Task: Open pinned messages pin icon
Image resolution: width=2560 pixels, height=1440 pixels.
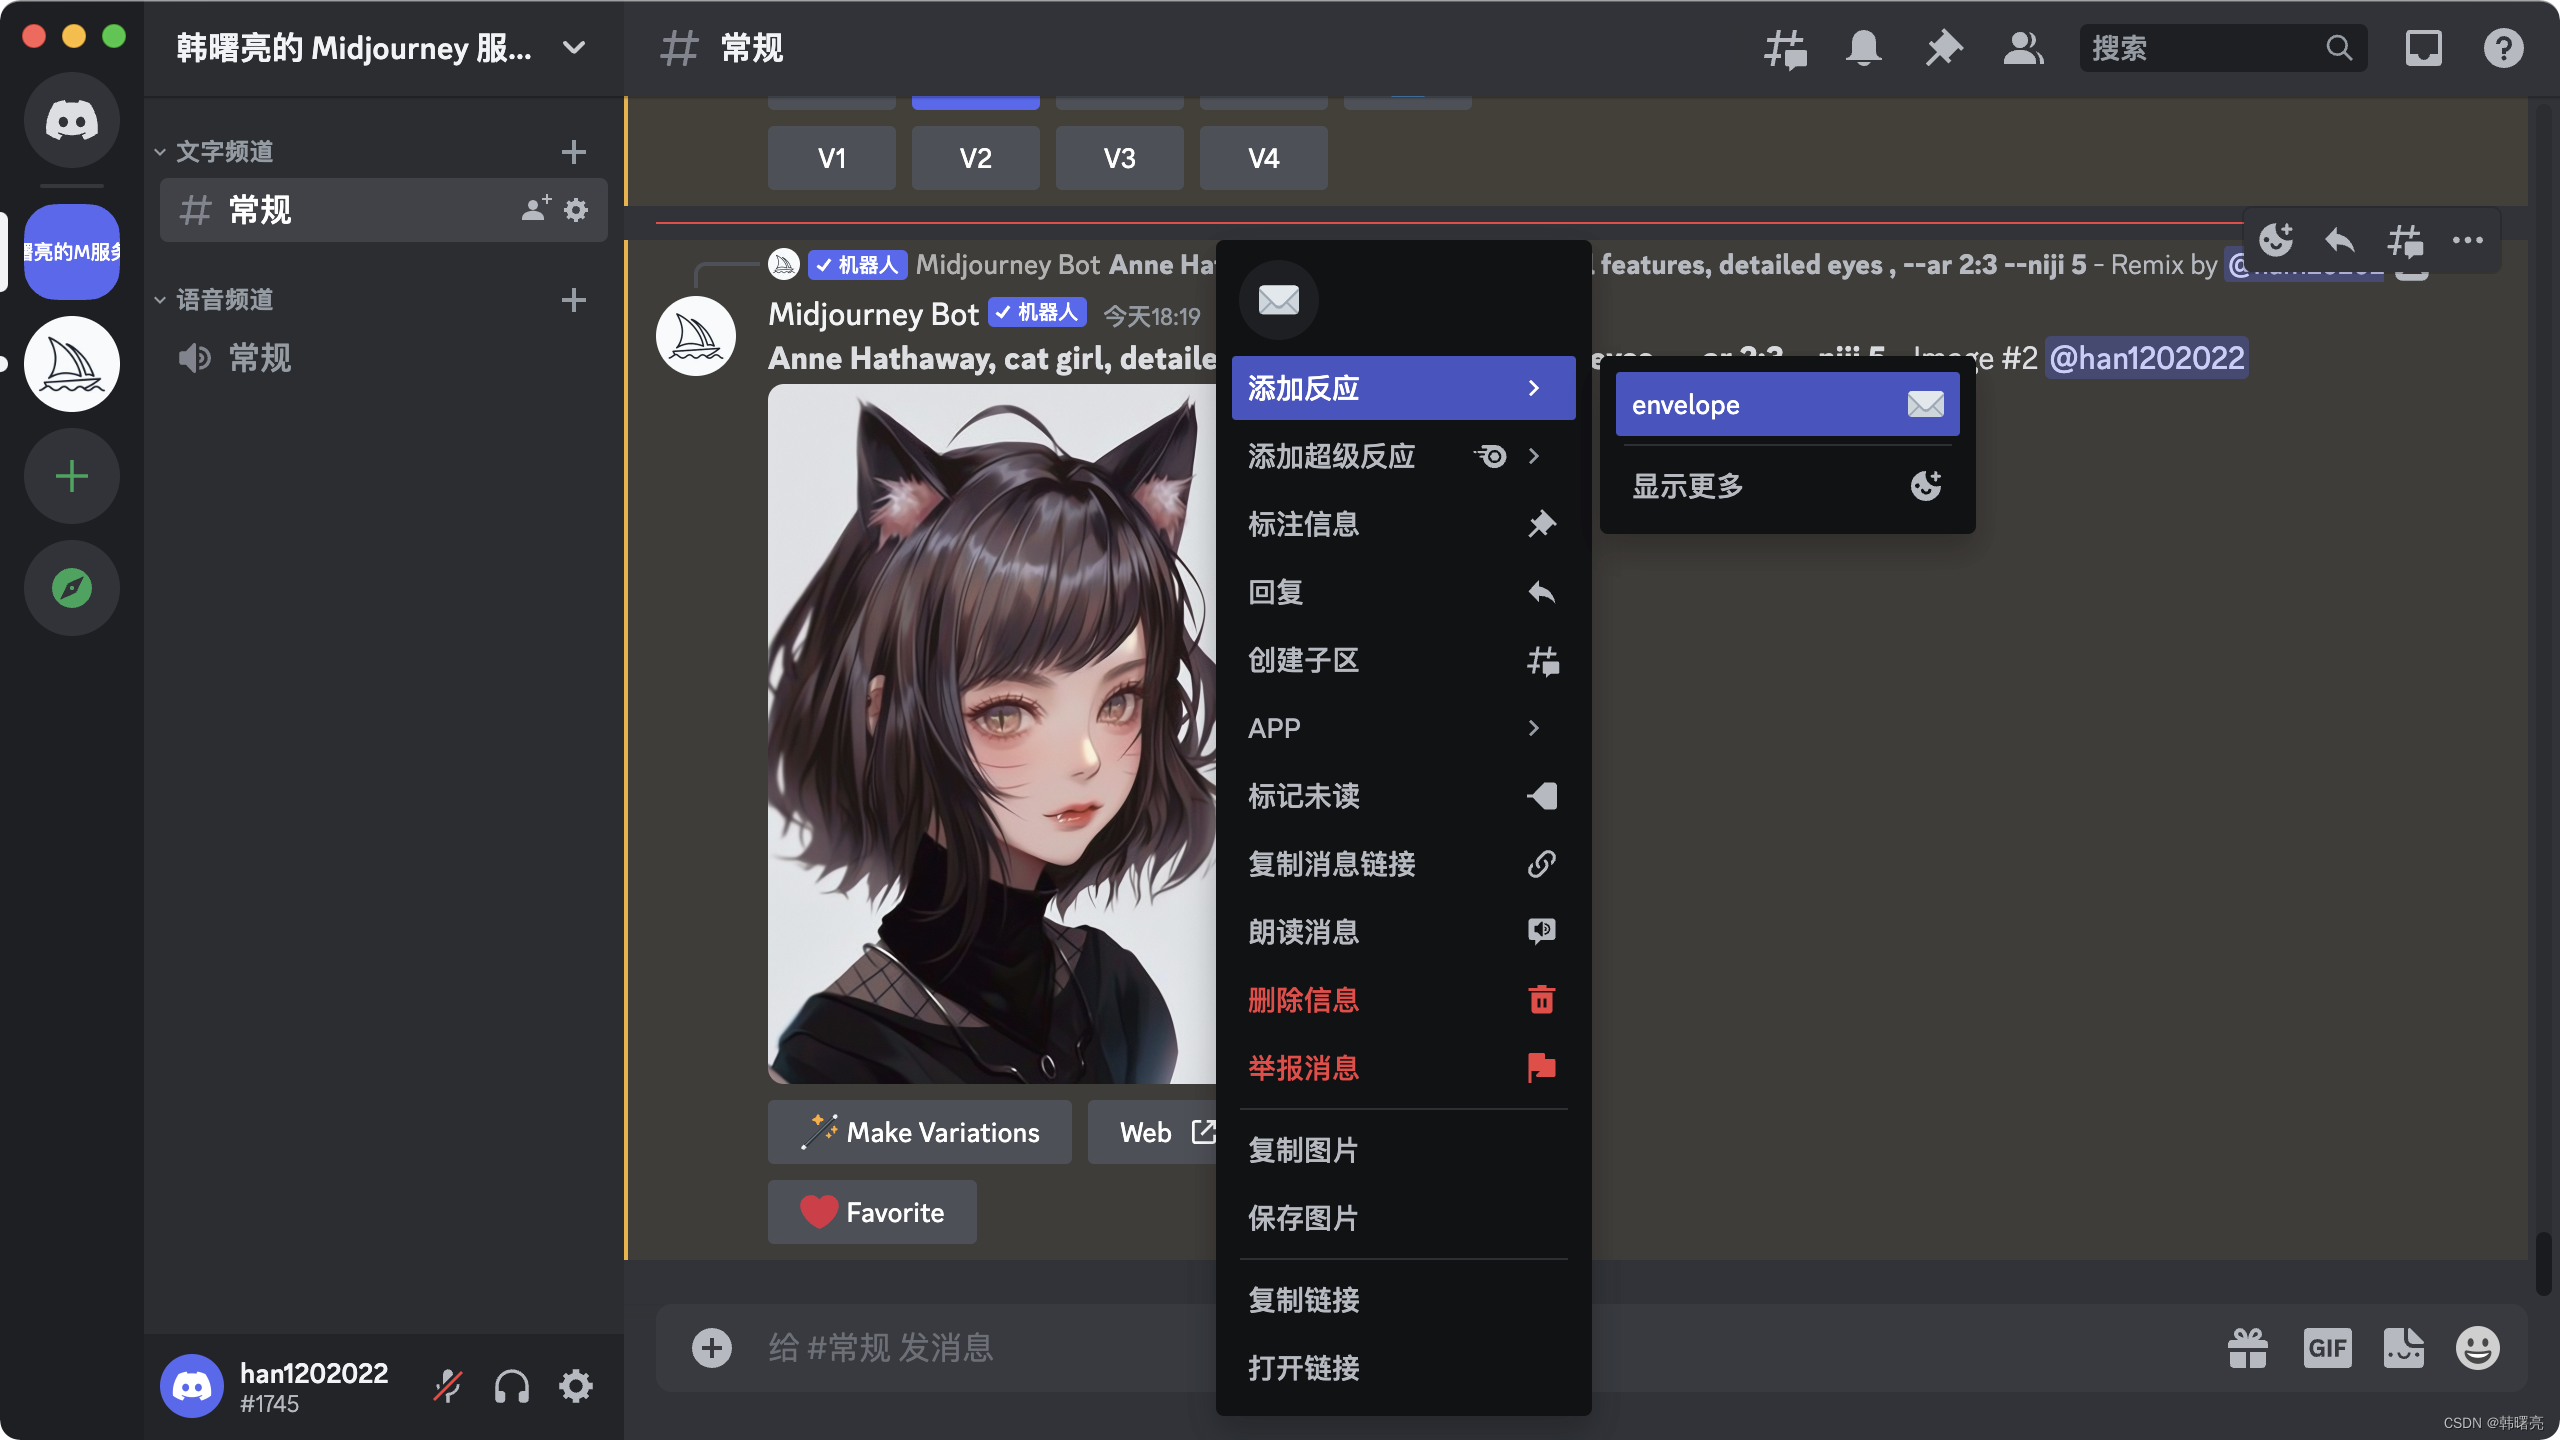Action: tap(1943, 48)
